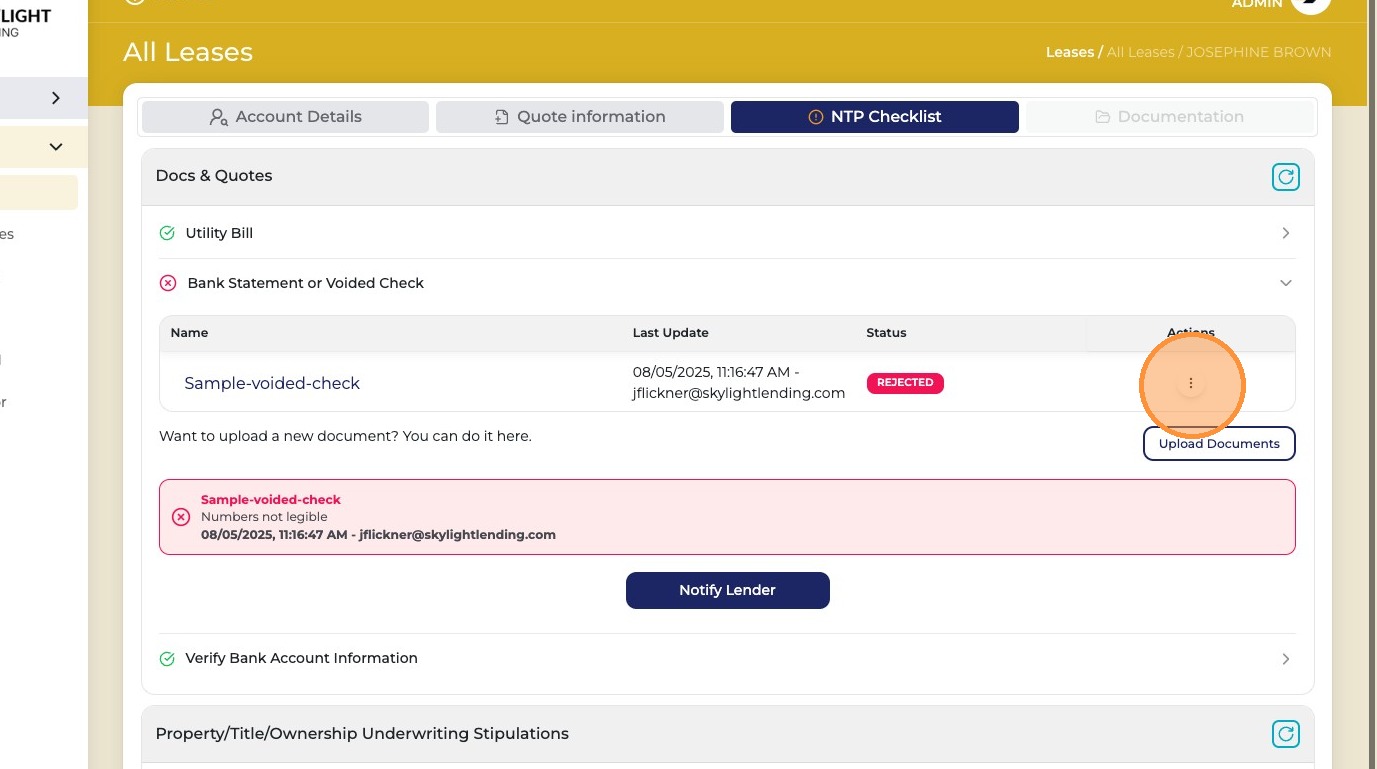Click the page scrollbar on the right edge
1377x769 pixels.
(1371, 384)
